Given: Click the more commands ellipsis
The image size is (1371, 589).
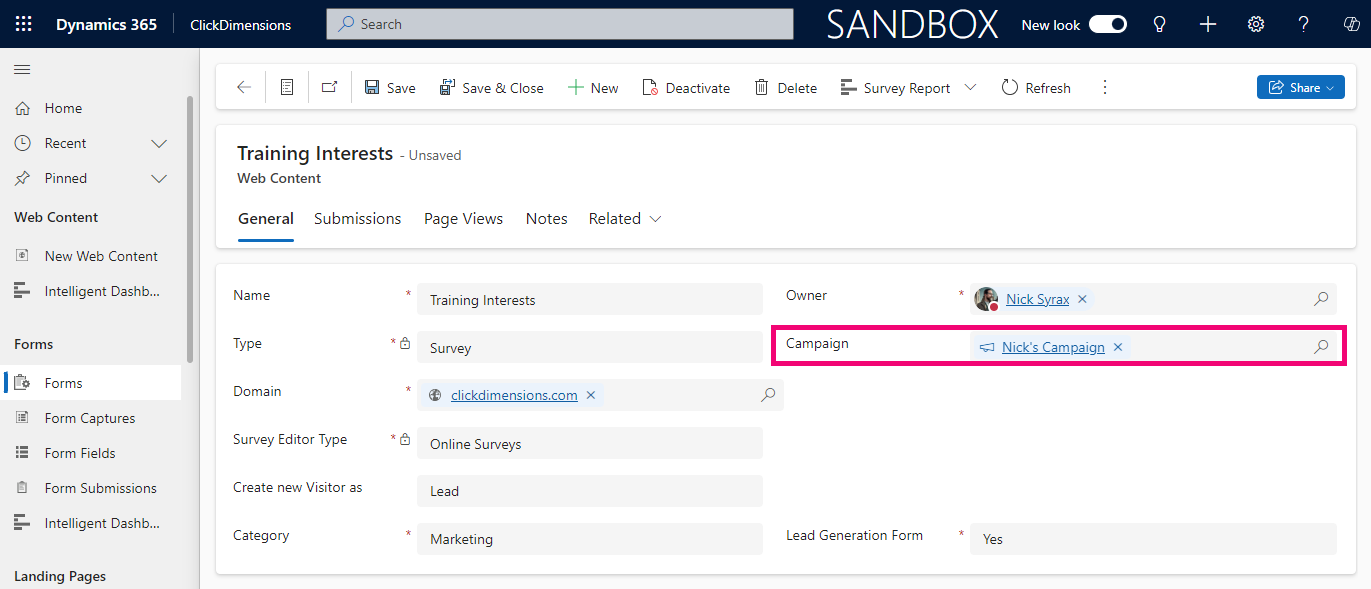Looking at the screenshot, I should (x=1105, y=88).
